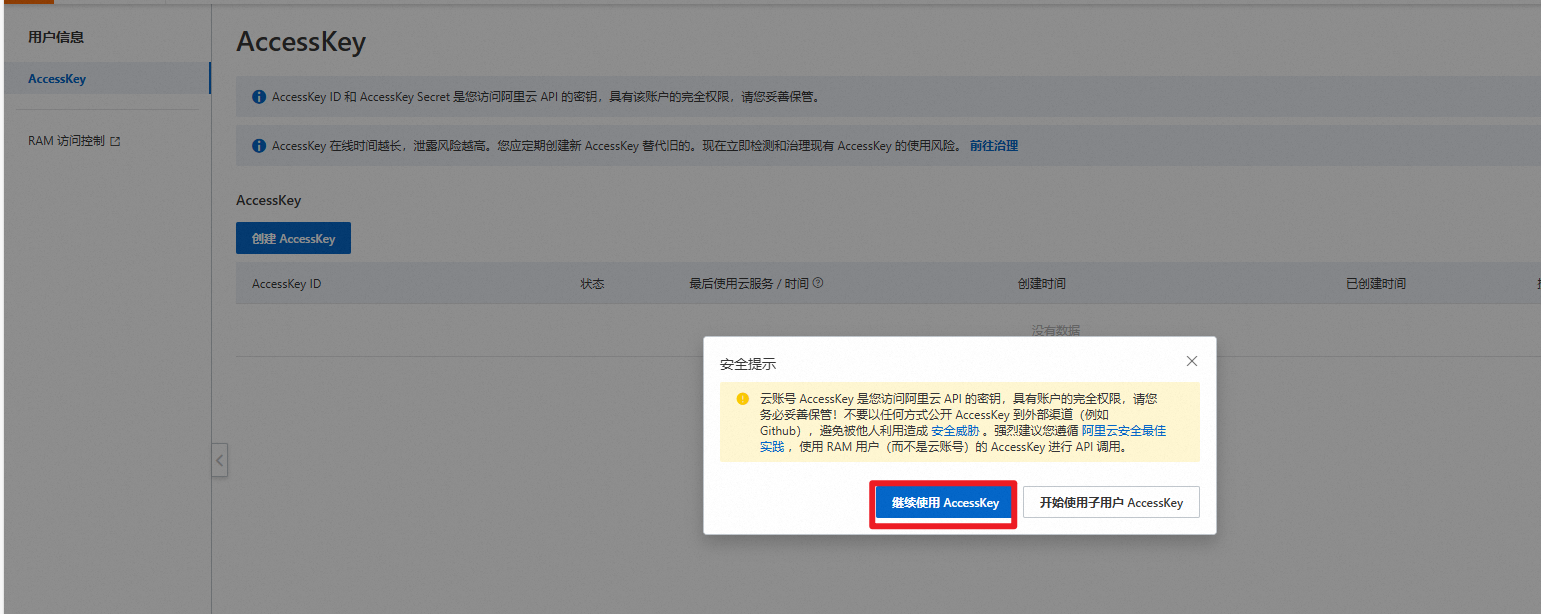Open the 阿里云安全最佳实践 link
1541x614 pixels.
1124,430
